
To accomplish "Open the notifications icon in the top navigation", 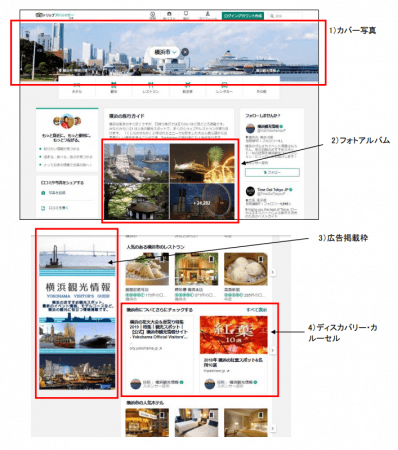I will point(186,14).
